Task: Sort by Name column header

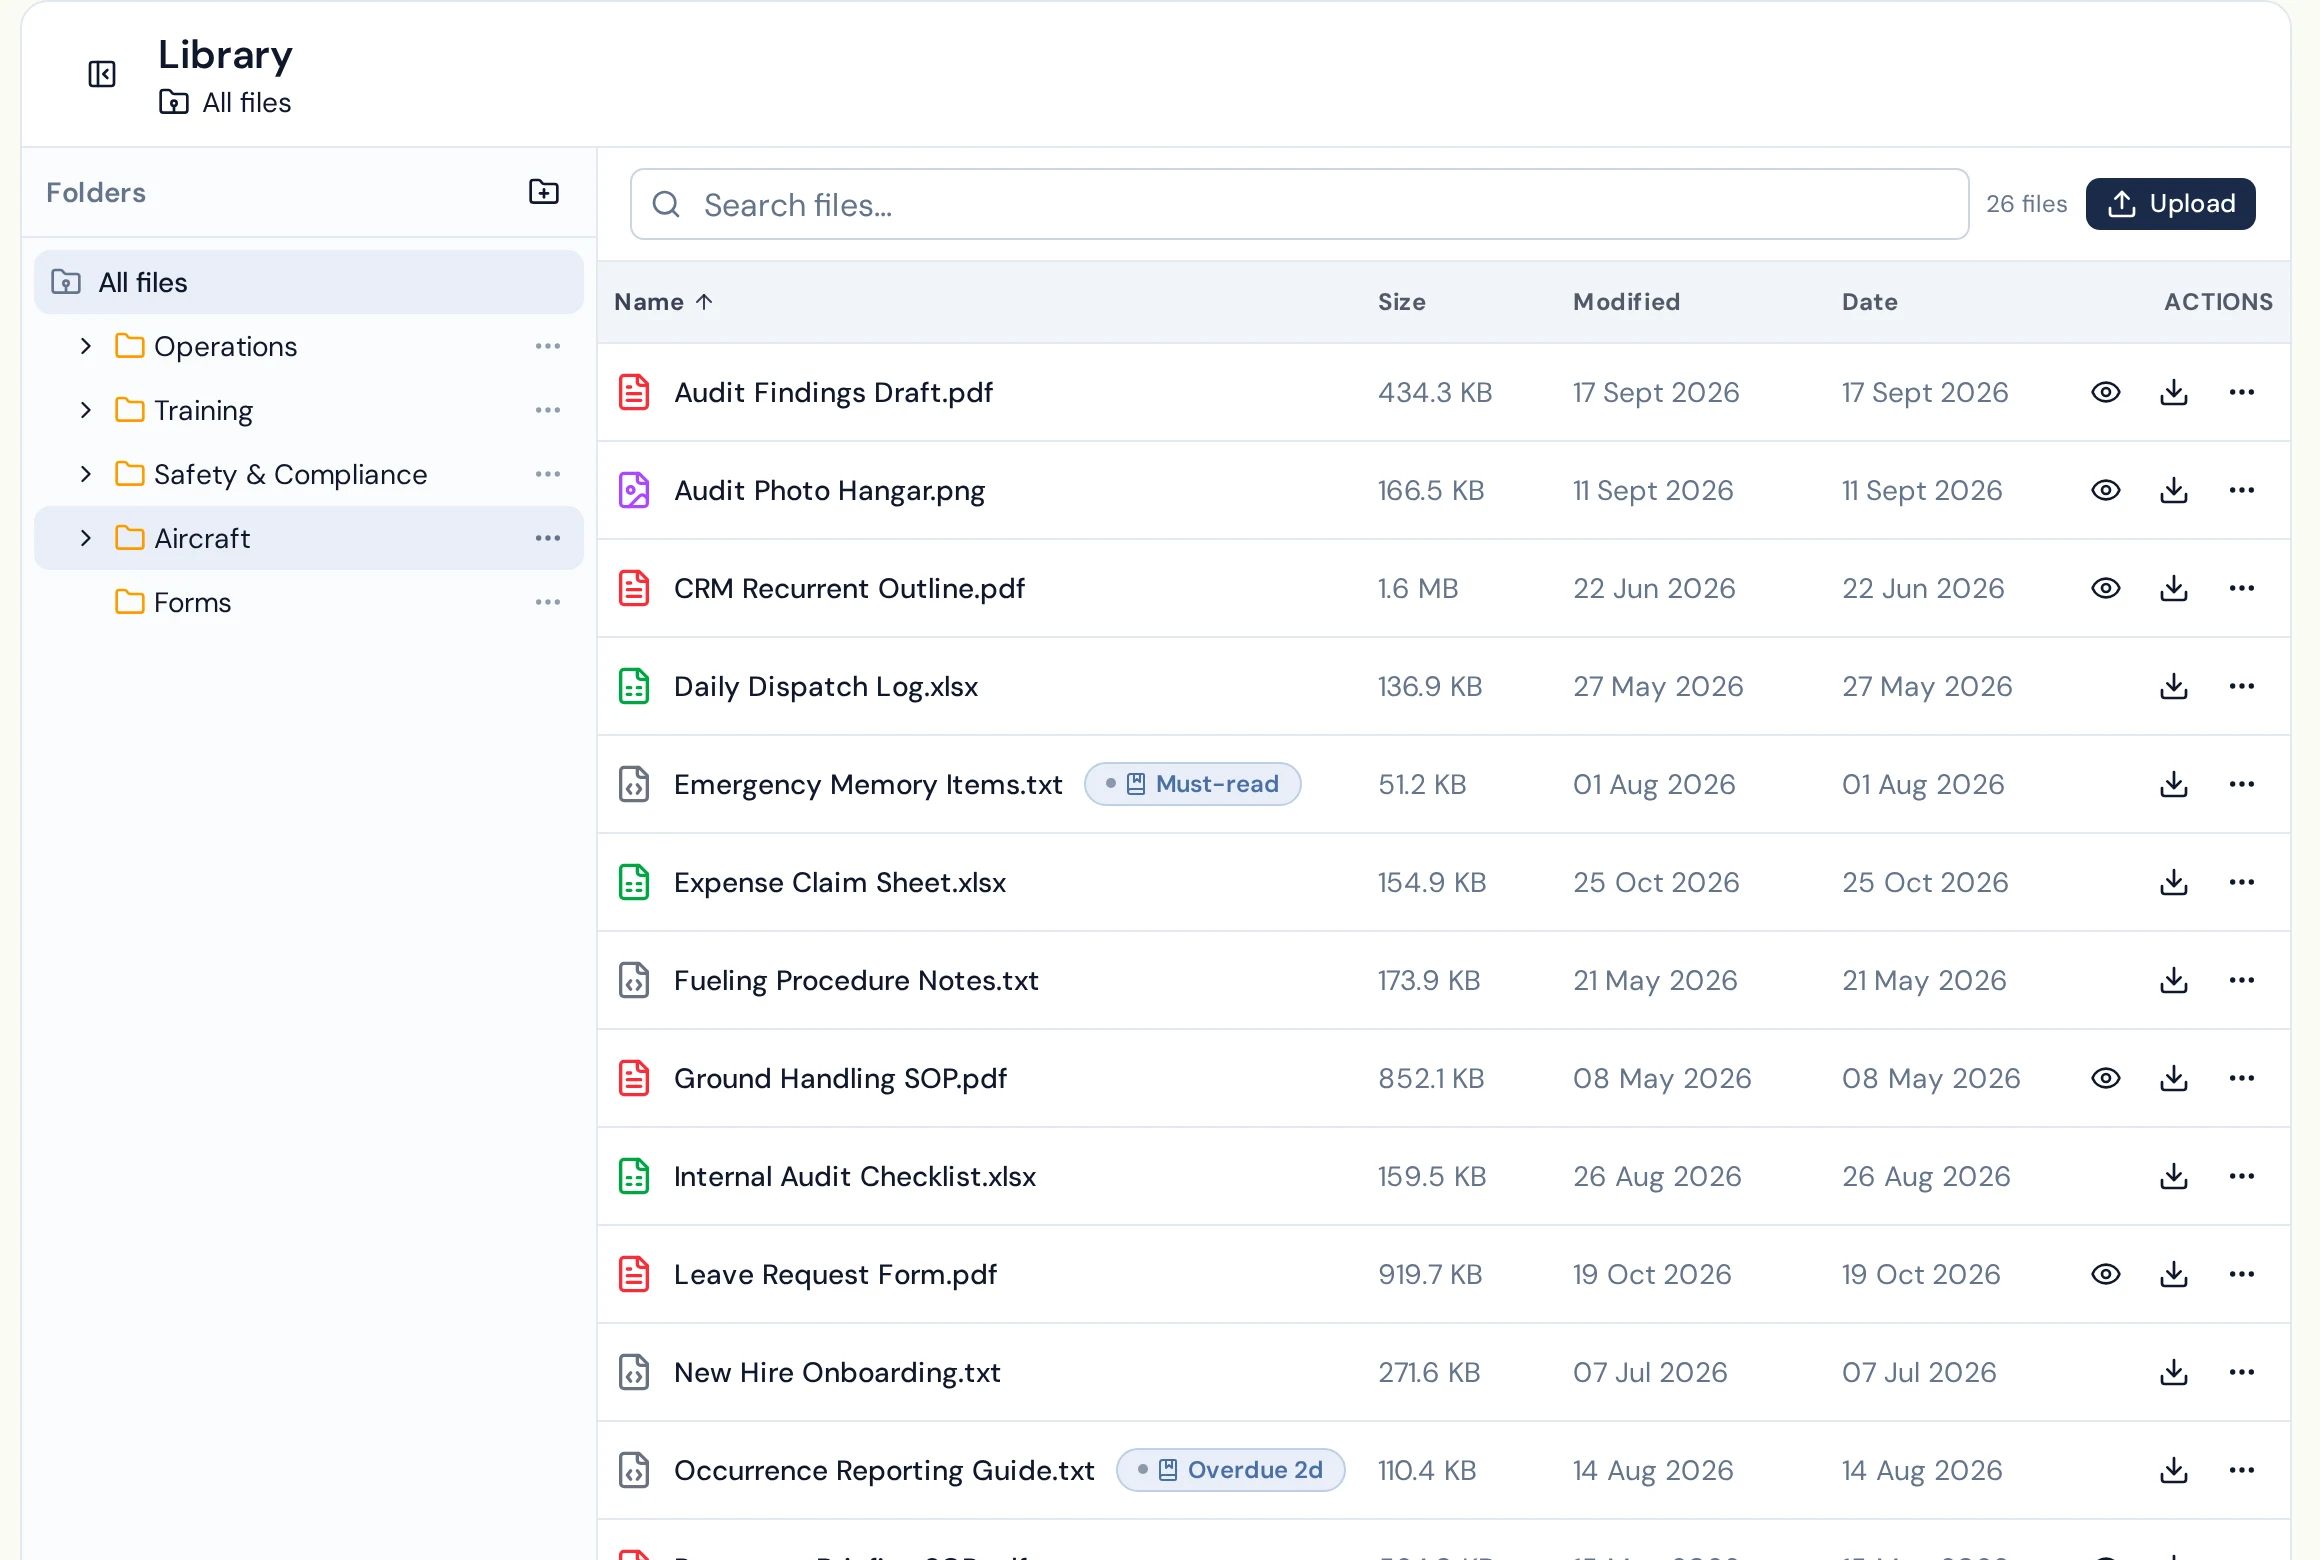Action: click(x=663, y=302)
